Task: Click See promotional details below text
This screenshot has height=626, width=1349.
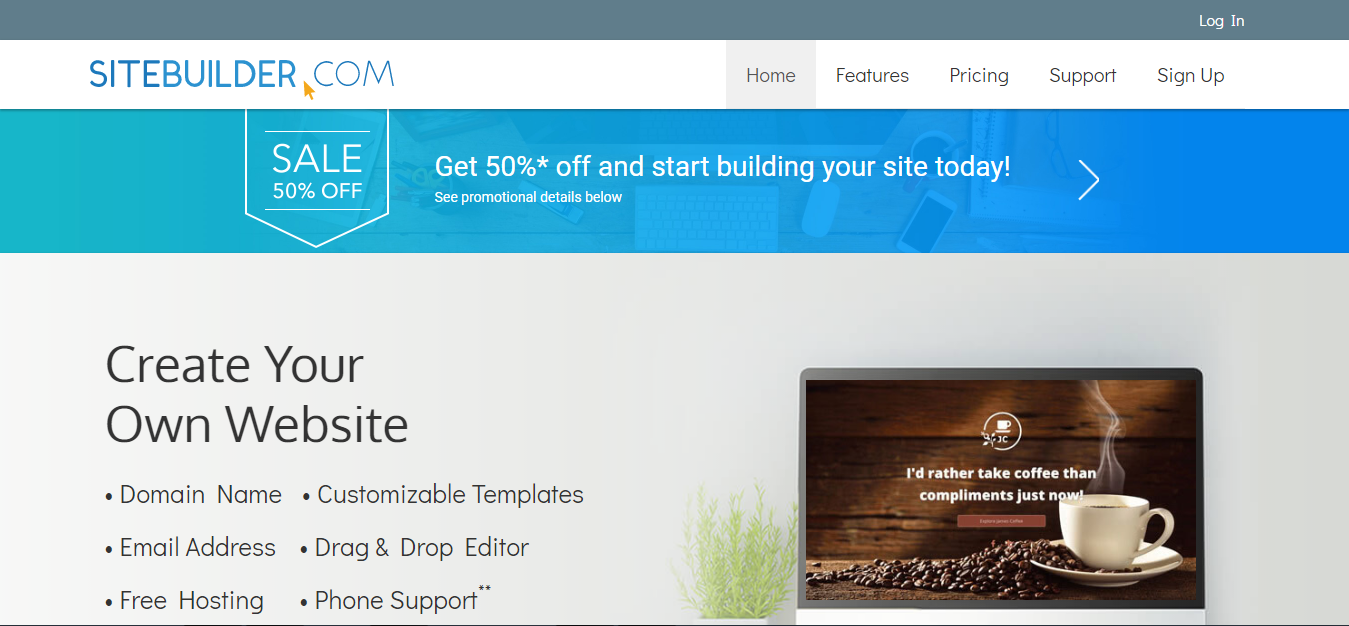Action: 528,197
